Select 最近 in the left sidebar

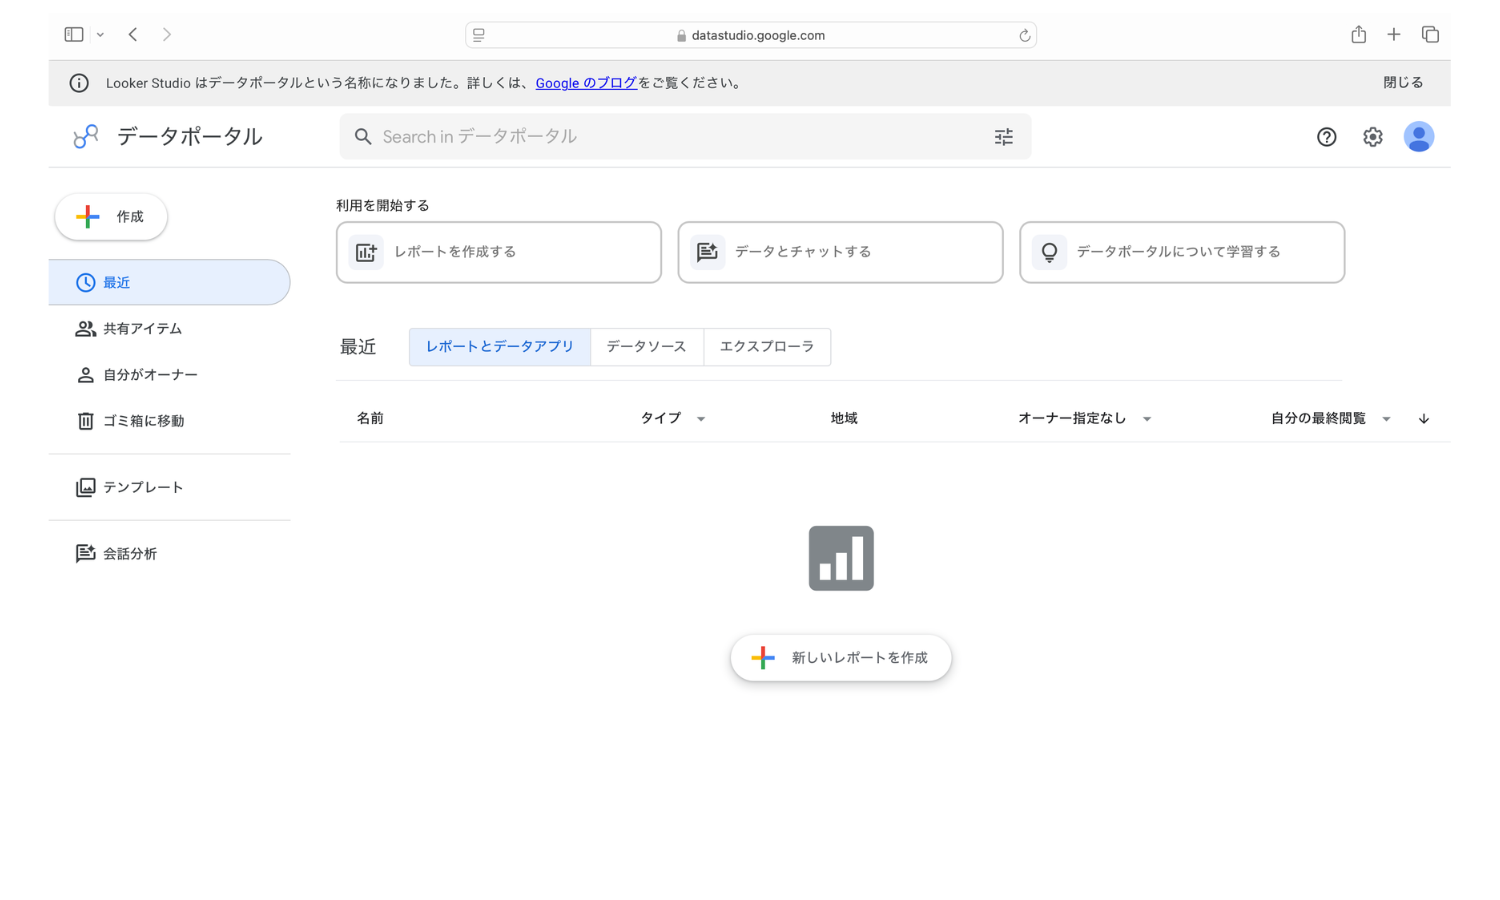tap(169, 282)
